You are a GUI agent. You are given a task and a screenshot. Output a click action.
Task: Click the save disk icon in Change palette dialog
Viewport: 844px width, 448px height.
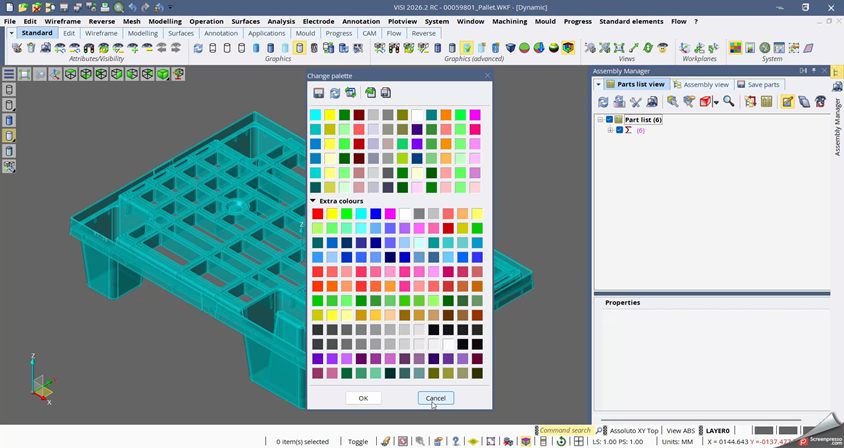click(x=319, y=93)
